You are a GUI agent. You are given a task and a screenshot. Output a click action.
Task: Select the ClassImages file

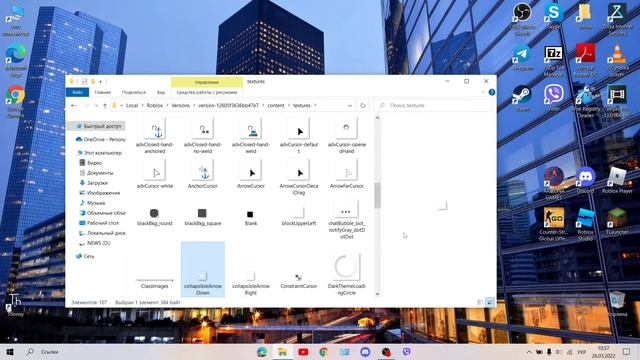(155, 282)
